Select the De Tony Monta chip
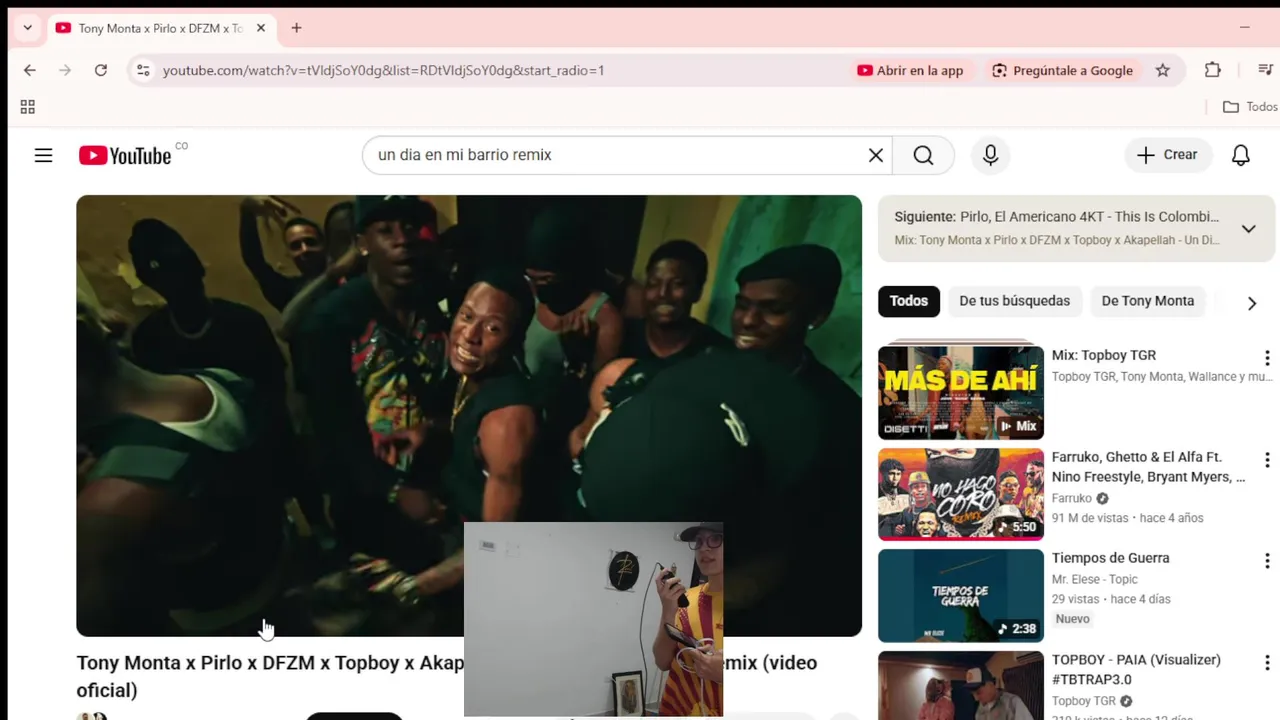Screen dimensions: 1280x720 [x=1147, y=301]
